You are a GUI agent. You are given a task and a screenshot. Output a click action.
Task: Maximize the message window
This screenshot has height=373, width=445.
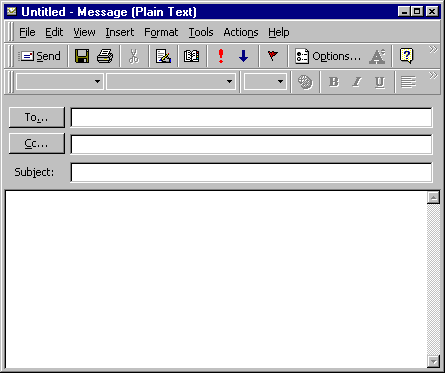(x=417, y=12)
